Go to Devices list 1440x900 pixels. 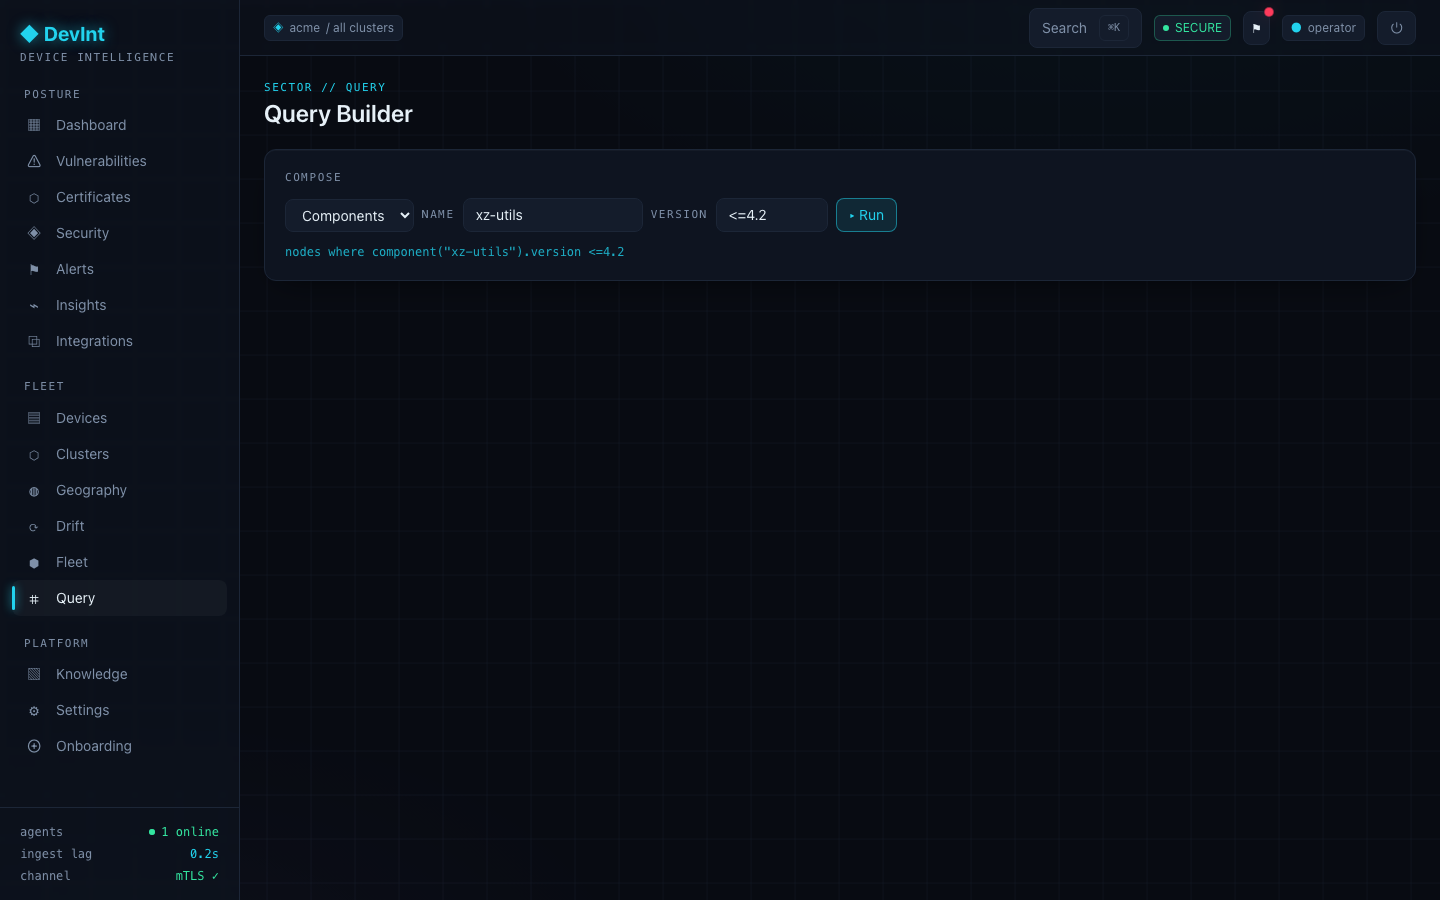point(119,418)
